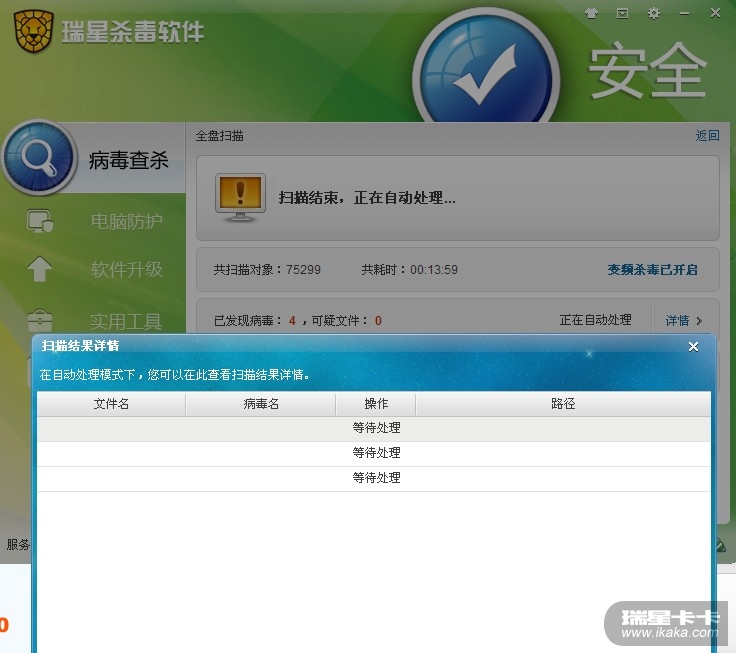Select the 病毒查杀 tab
Image resolution: width=736 pixels, height=653 pixels.
click(x=128, y=160)
